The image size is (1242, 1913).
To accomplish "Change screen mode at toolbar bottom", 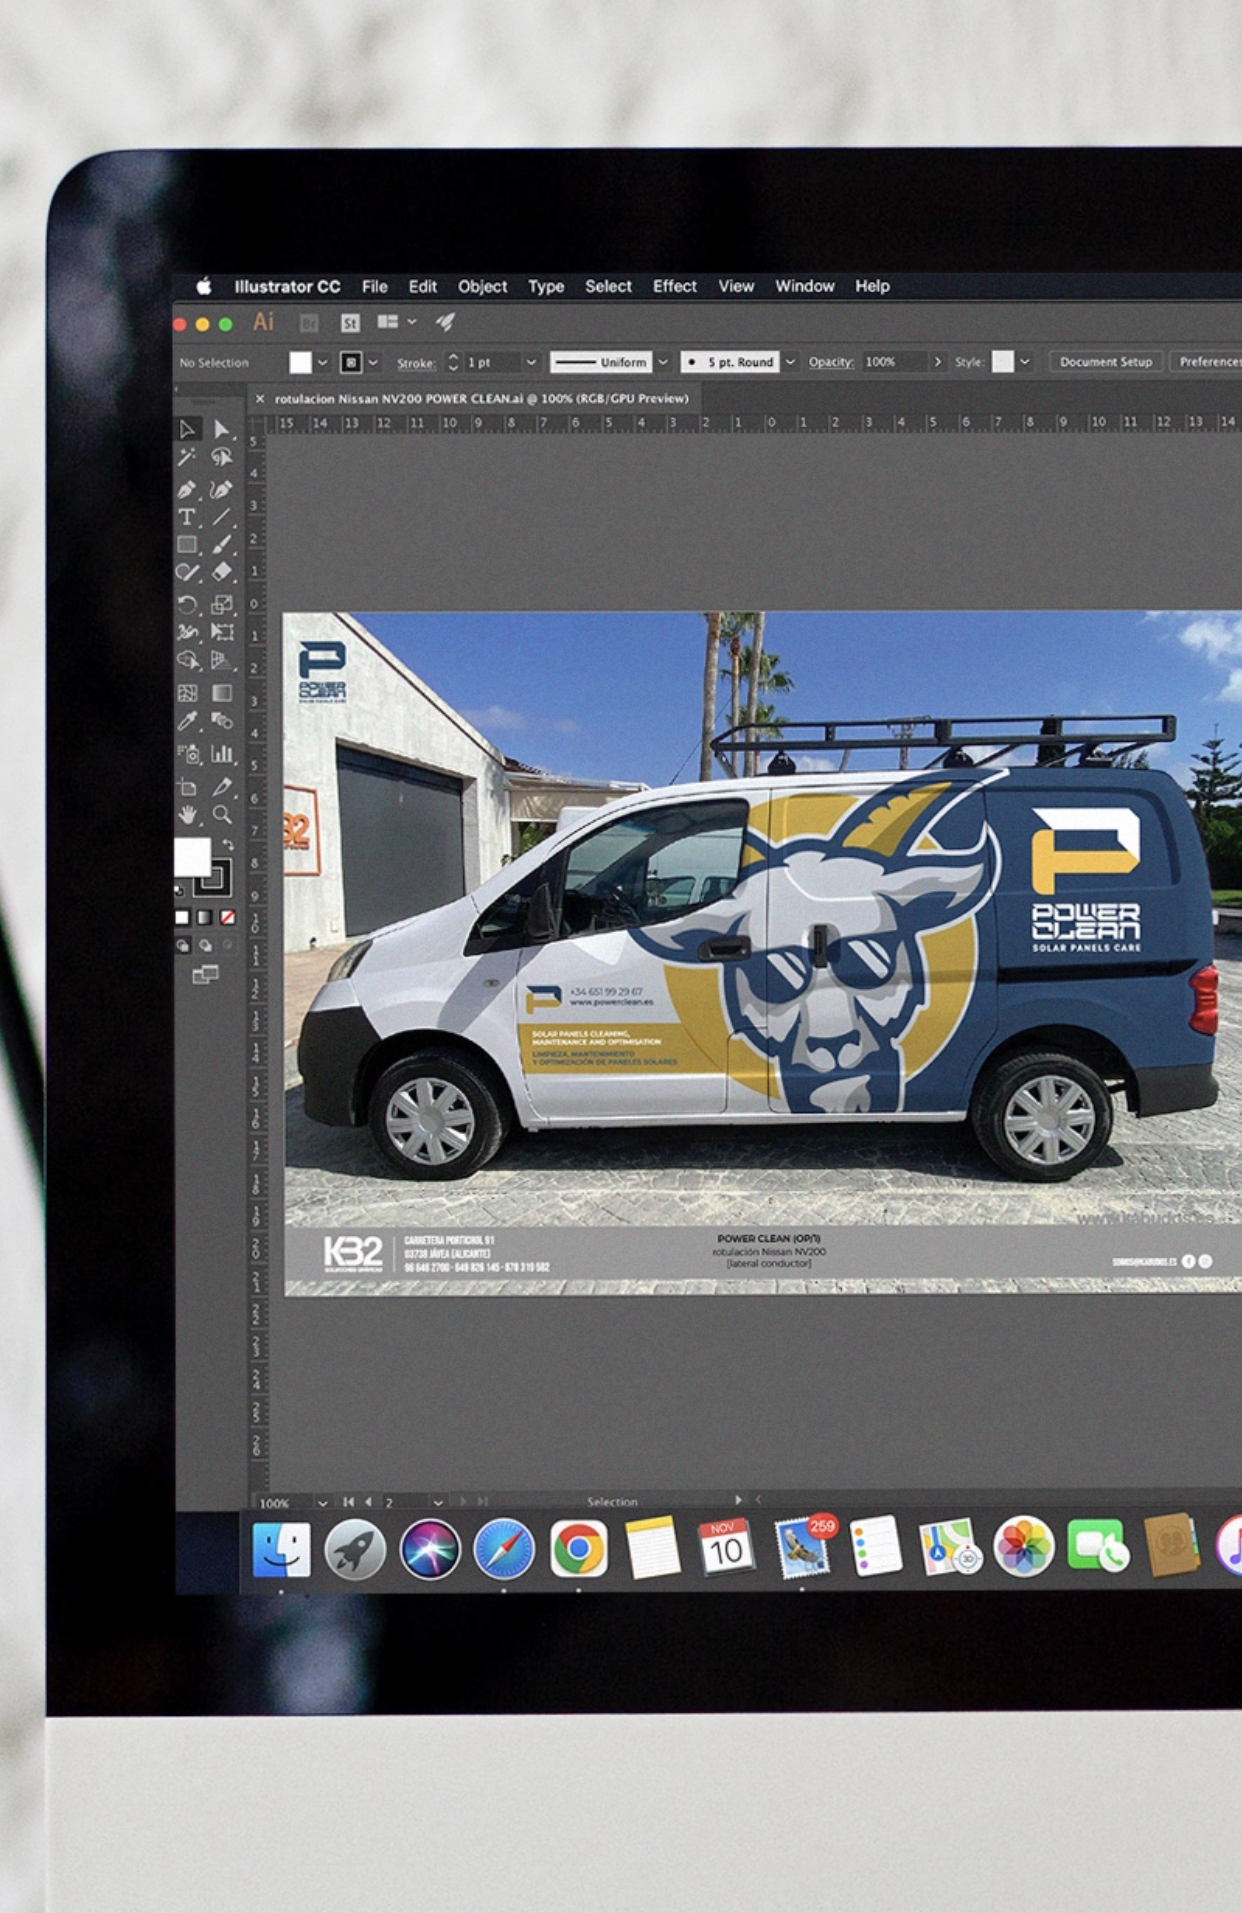I will [x=205, y=974].
